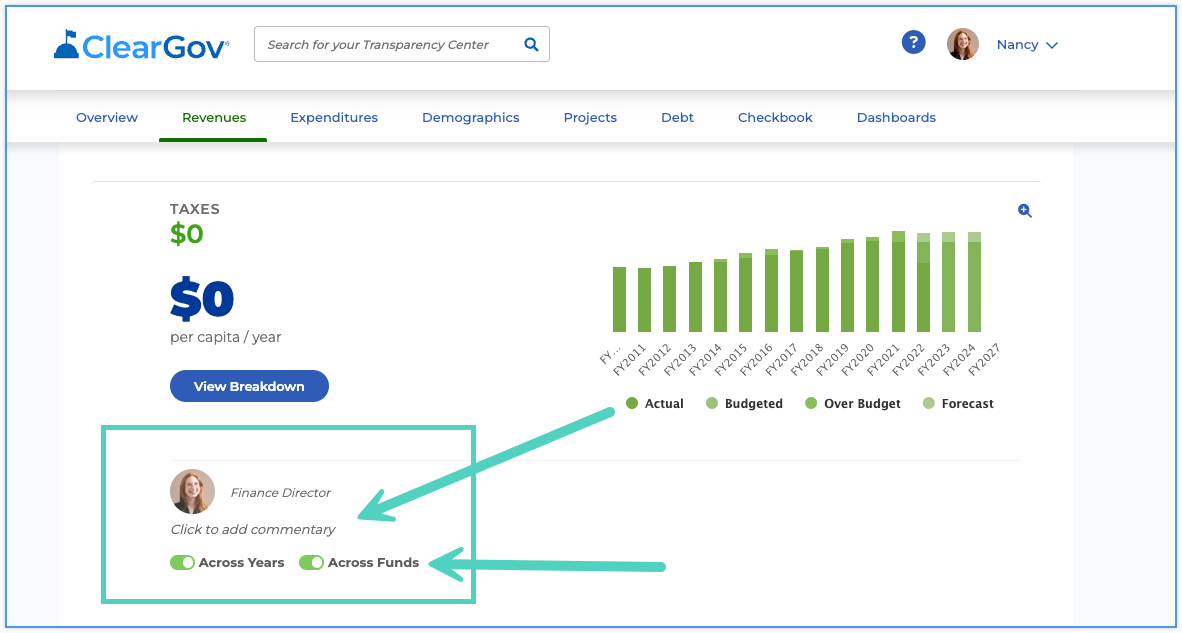
Task: Toggle the Forecast legend marker
Action: coord(929,403)
